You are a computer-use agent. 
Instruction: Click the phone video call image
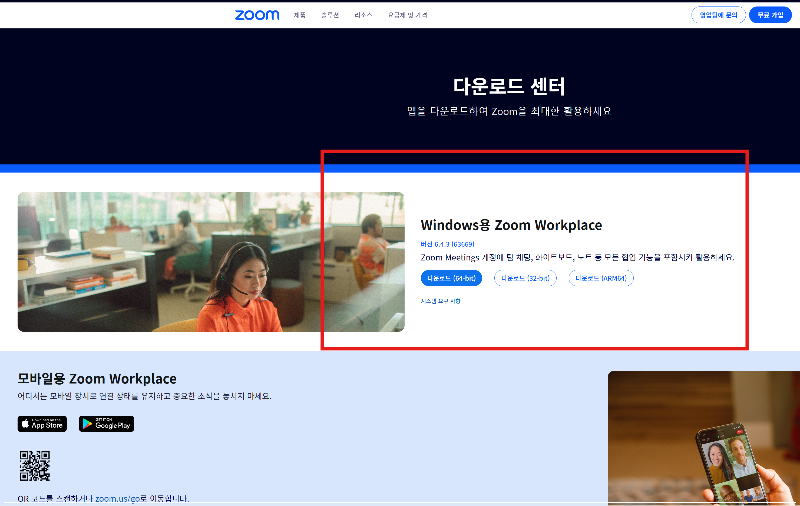pos(704,438)
